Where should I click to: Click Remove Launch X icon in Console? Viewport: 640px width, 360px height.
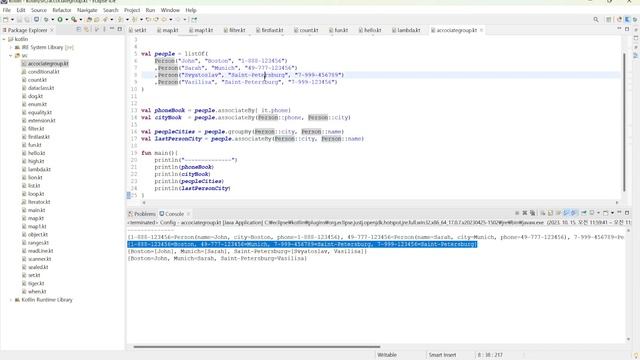[x=524, y=213]
